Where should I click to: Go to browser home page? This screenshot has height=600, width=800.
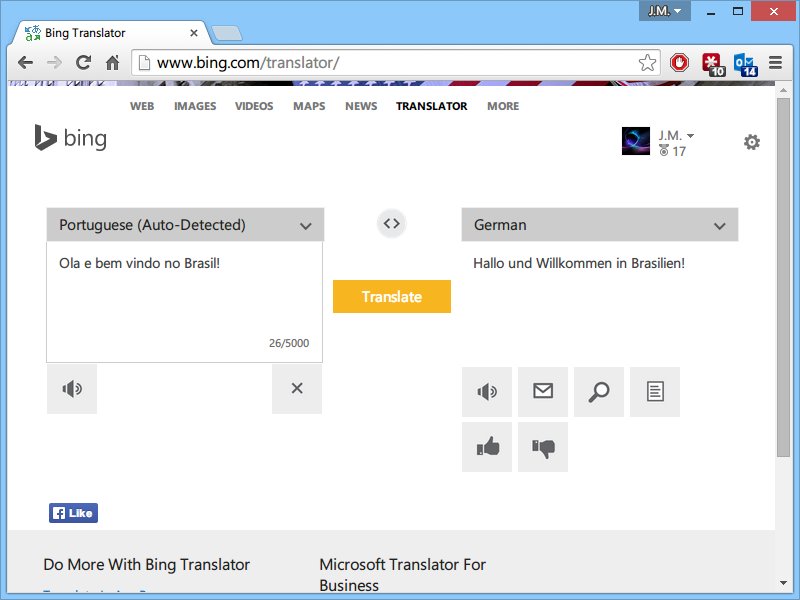click(x=112, y=63)
